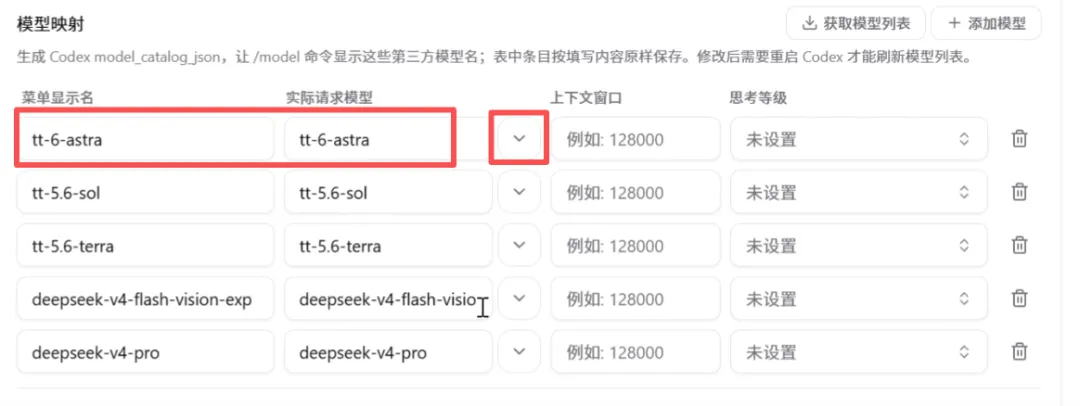1080x406 pixels.
Task: Focus the deepseek-v4-pro actual request model field
Action: point(388,352)
